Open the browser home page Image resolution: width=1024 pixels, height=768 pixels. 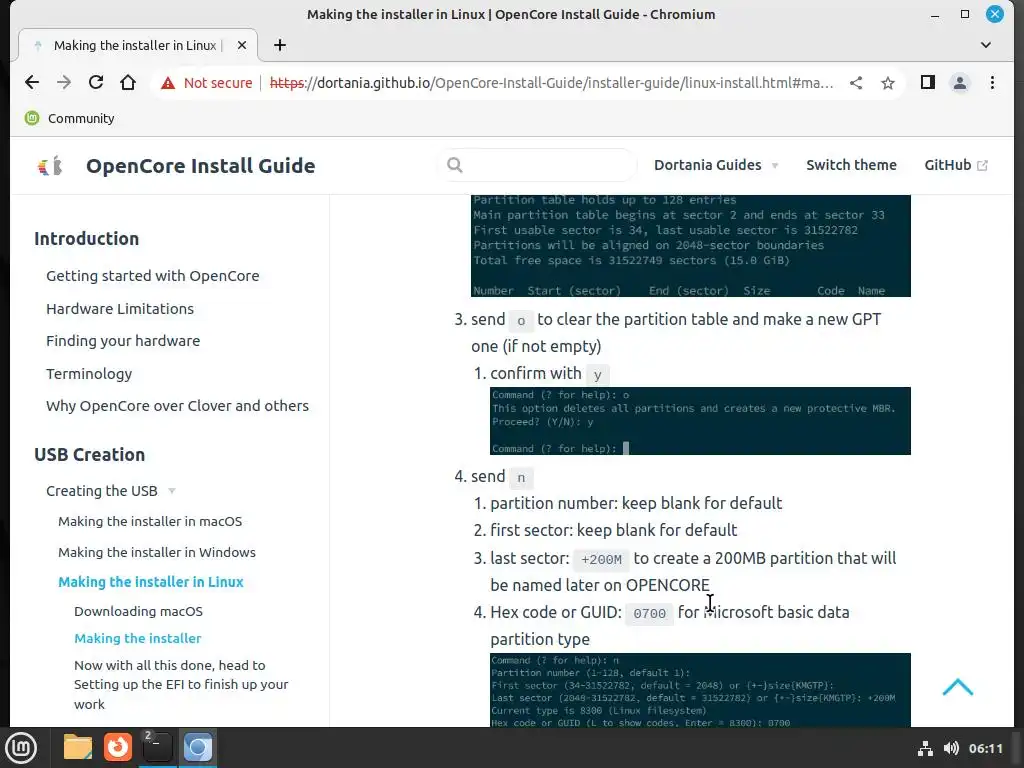click(x=128, y=82)
